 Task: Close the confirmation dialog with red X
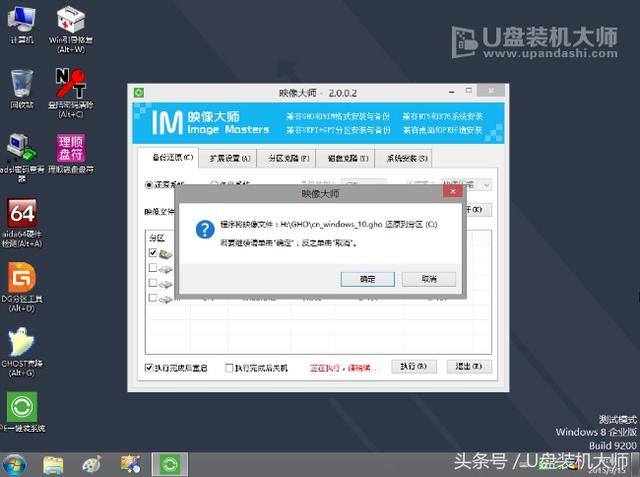point(453,191)
